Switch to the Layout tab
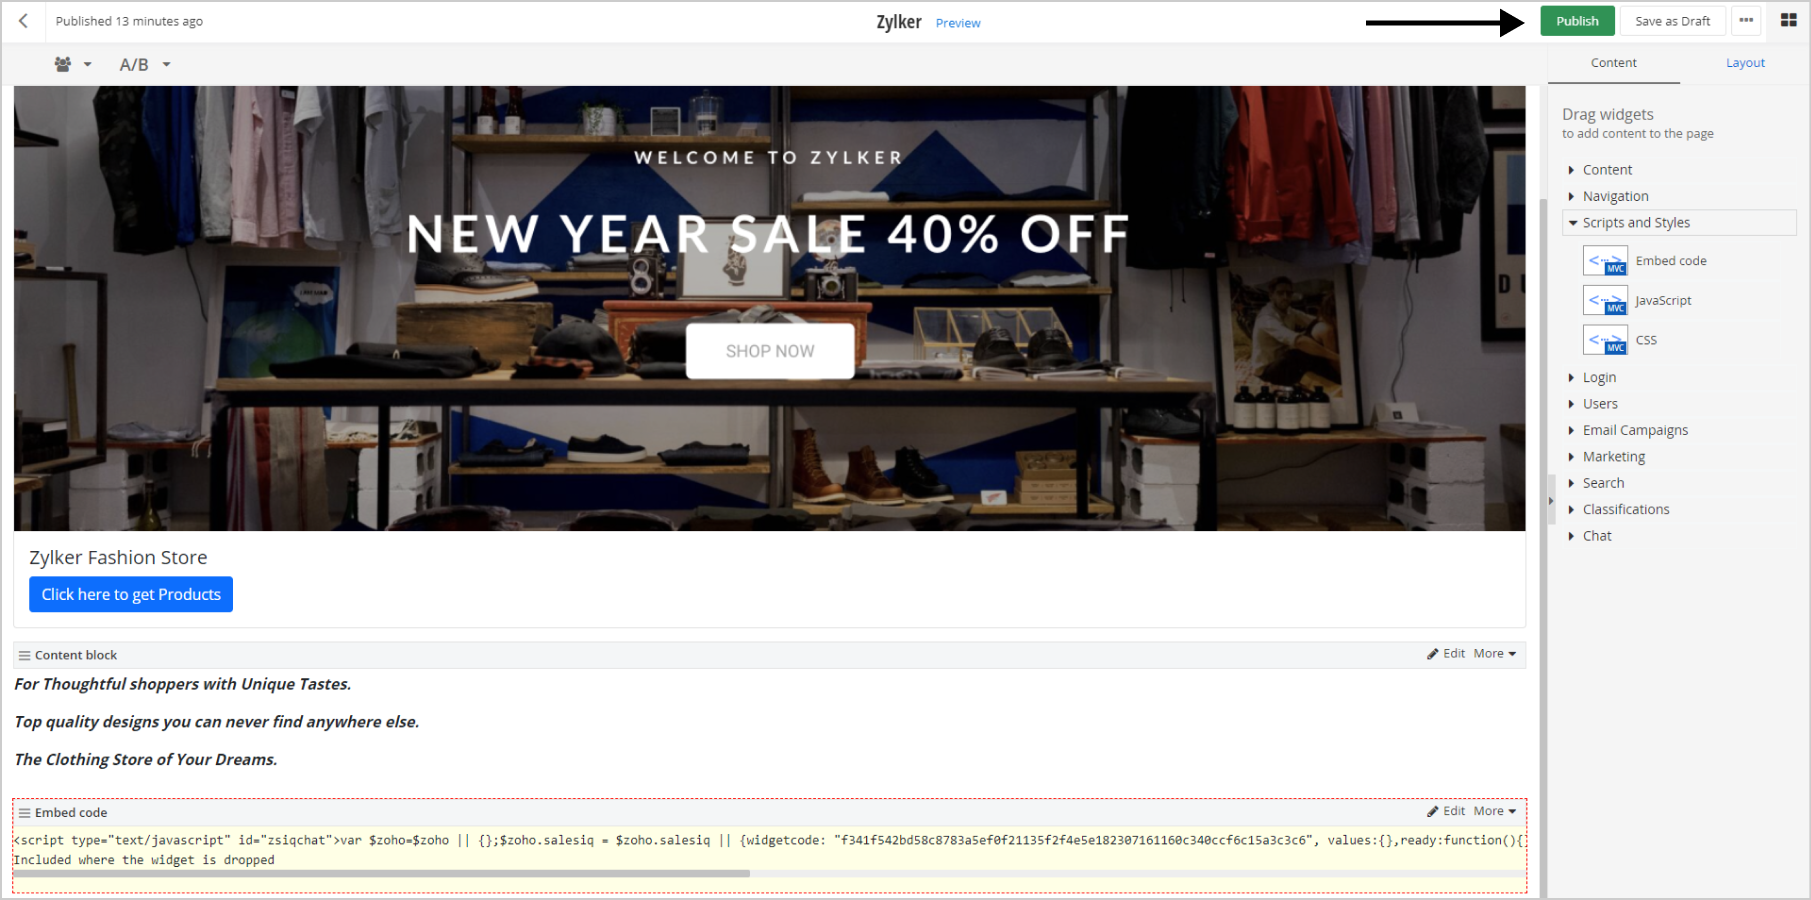 (x=1745, y=63)
